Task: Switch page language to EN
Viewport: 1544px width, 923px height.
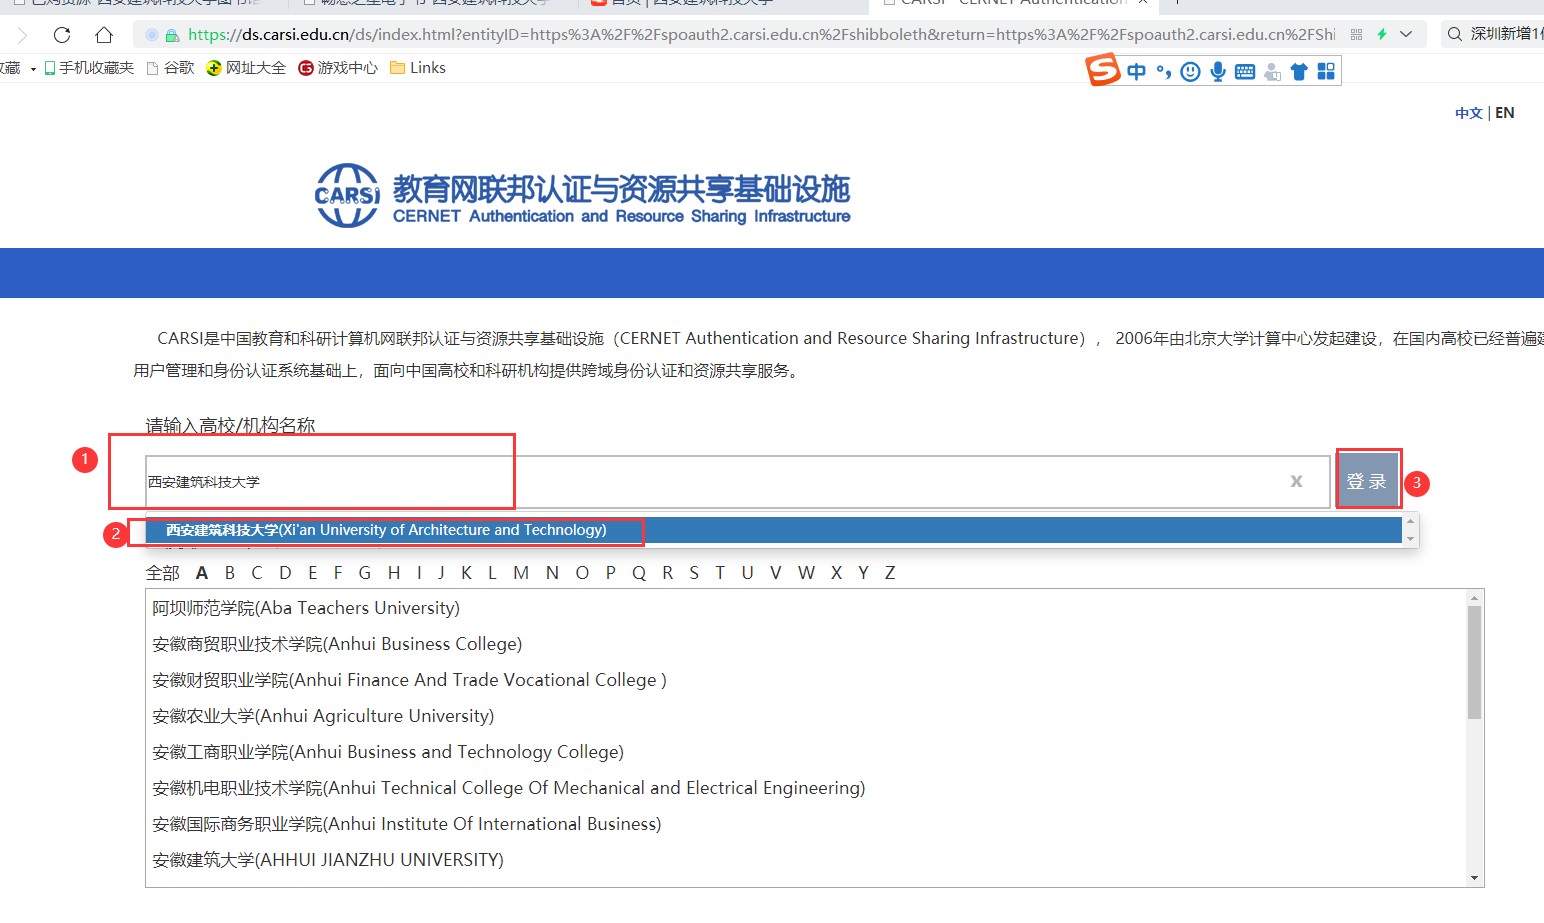Action: (1504, 113)
